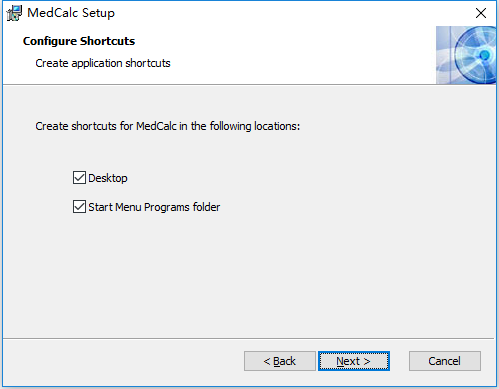The width and height of the screenshot is (499, 389).
Task: Click the right arrow on the Next button
Action: (x=367, y=361)
